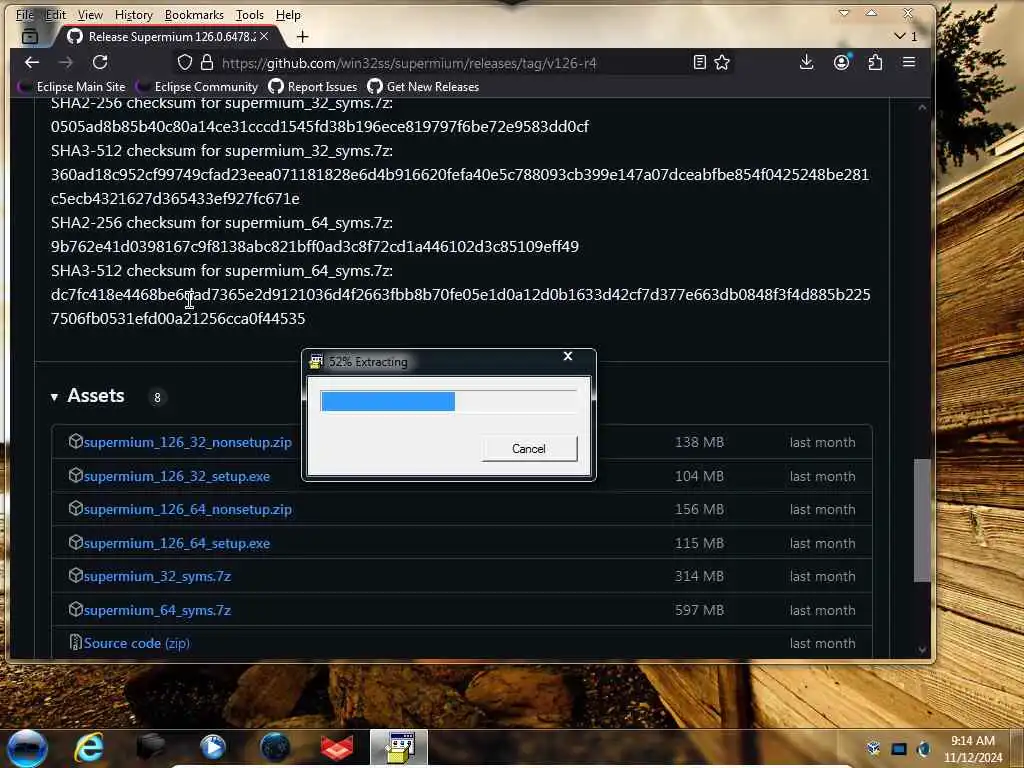Viewport: 1024px width, 768px height.
Task: Click the 597 MB size text
Action: tap(699, 611)
